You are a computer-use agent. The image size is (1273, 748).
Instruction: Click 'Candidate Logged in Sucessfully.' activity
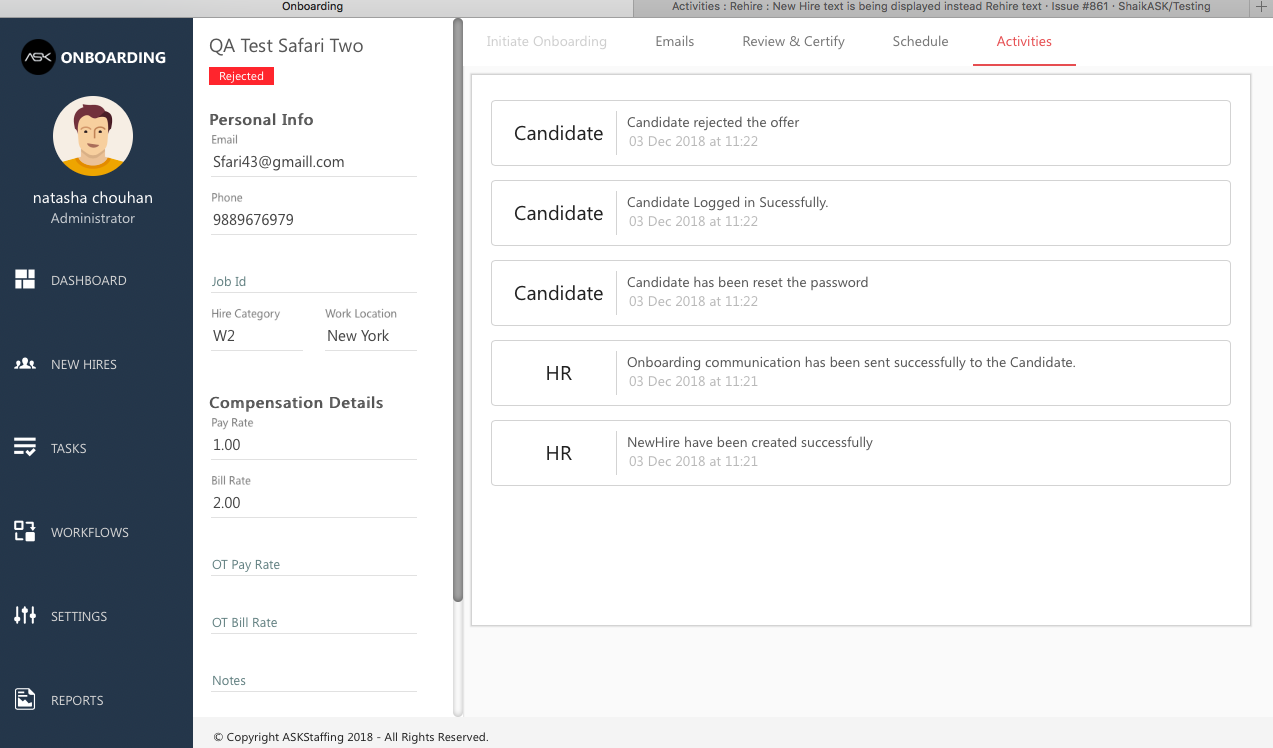point(860,213)
